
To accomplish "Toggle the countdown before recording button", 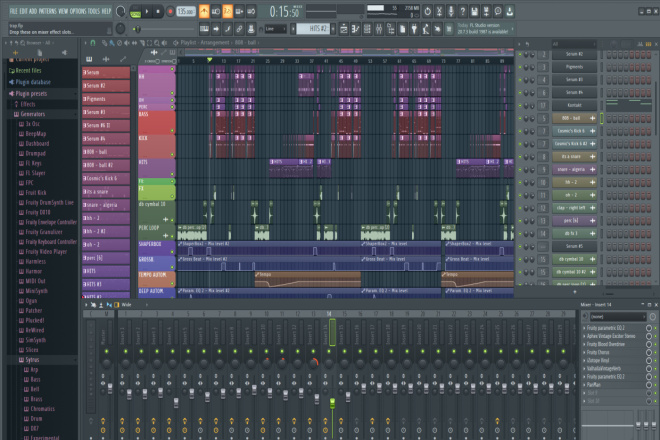I will [227, 12].
